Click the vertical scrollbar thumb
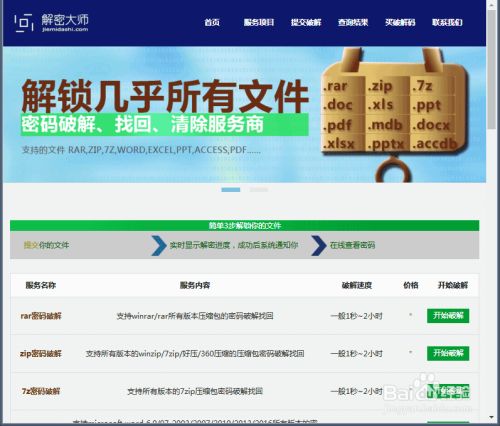This screenshot has width=500, height=426. tap(492, 69)
